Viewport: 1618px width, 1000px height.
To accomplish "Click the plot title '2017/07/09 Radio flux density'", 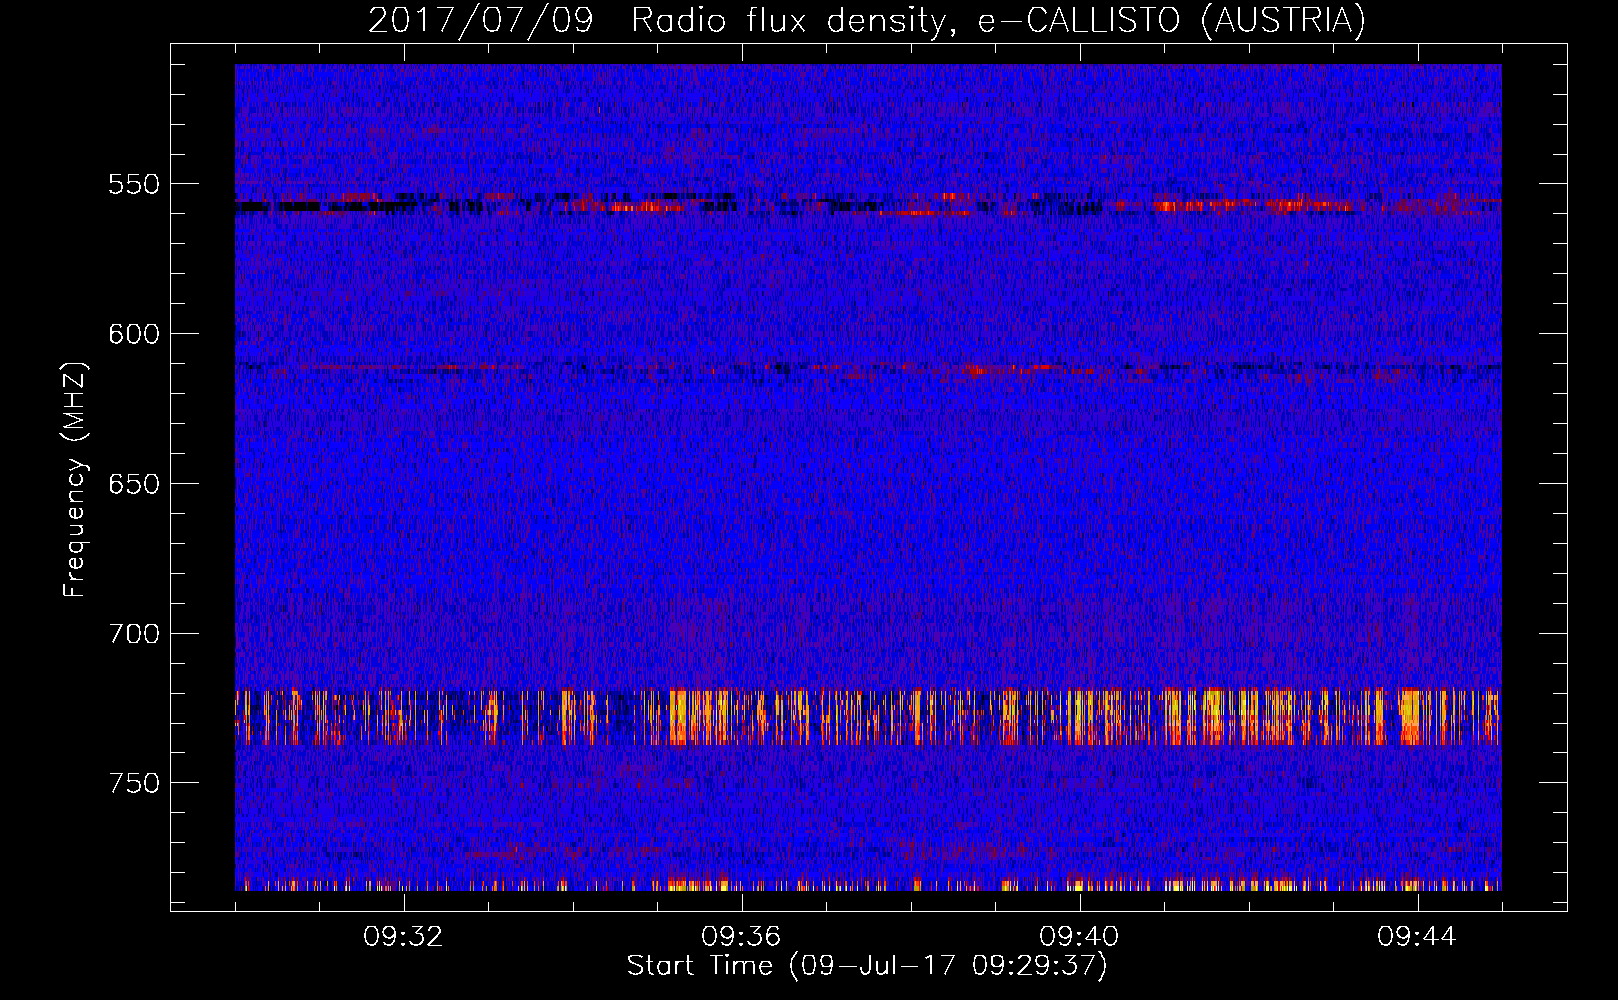I will (x=866, y=19).
